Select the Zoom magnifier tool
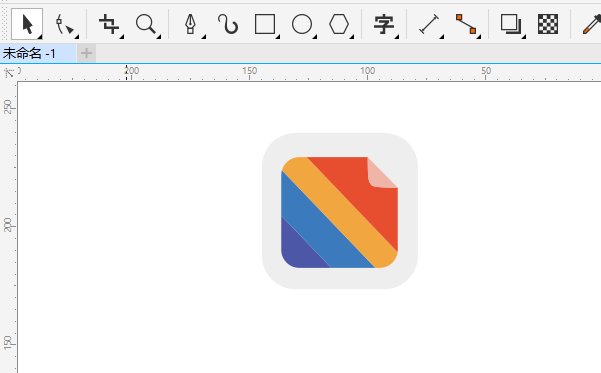601x373 pixels. tap(146, 24)
